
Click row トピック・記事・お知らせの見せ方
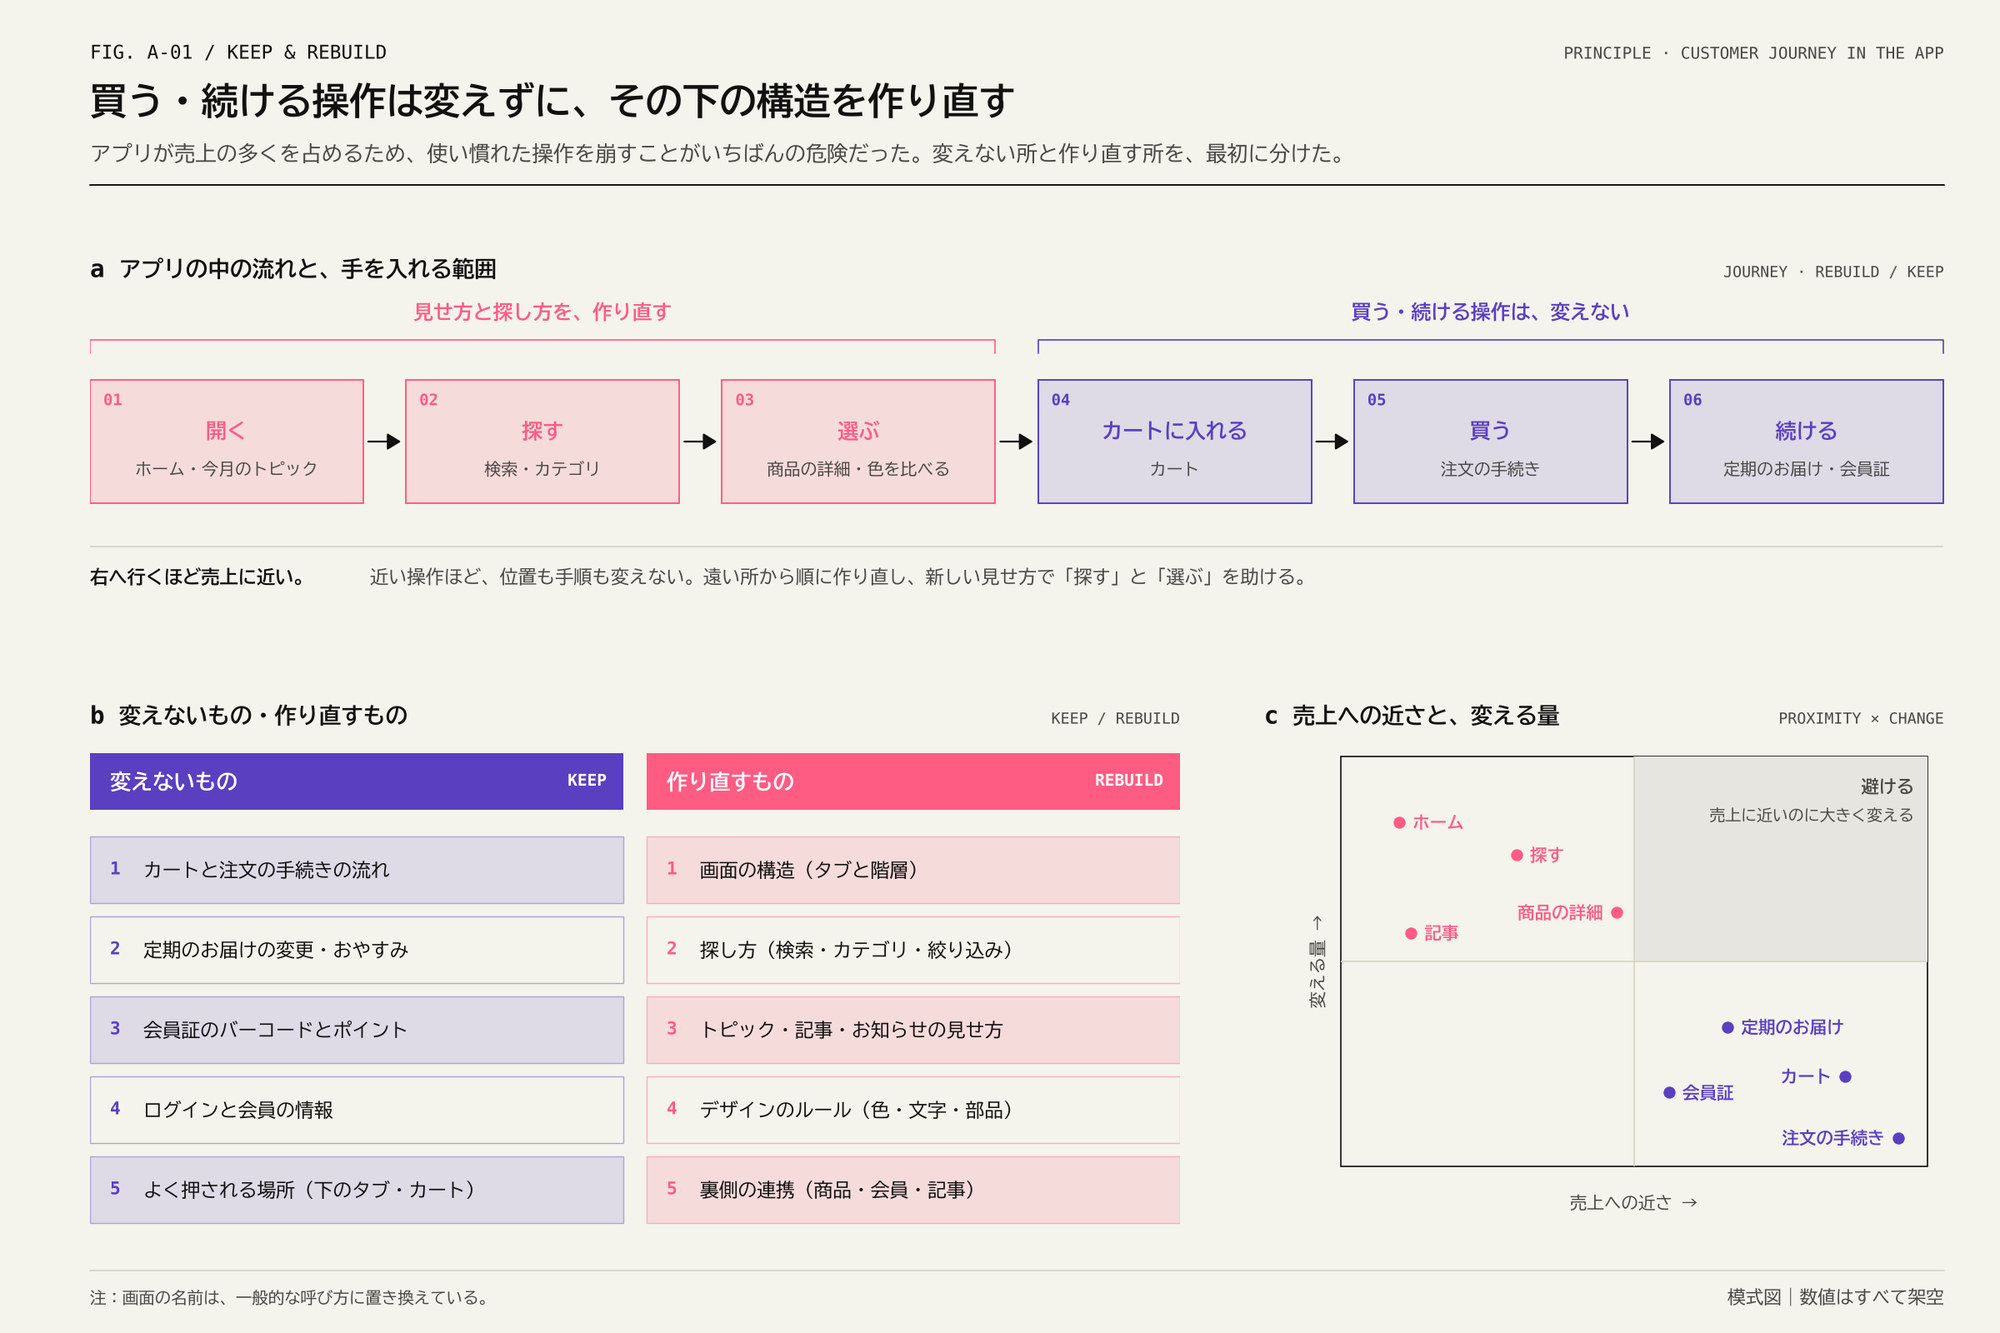pyautogui.click(x=913, y=1030)
